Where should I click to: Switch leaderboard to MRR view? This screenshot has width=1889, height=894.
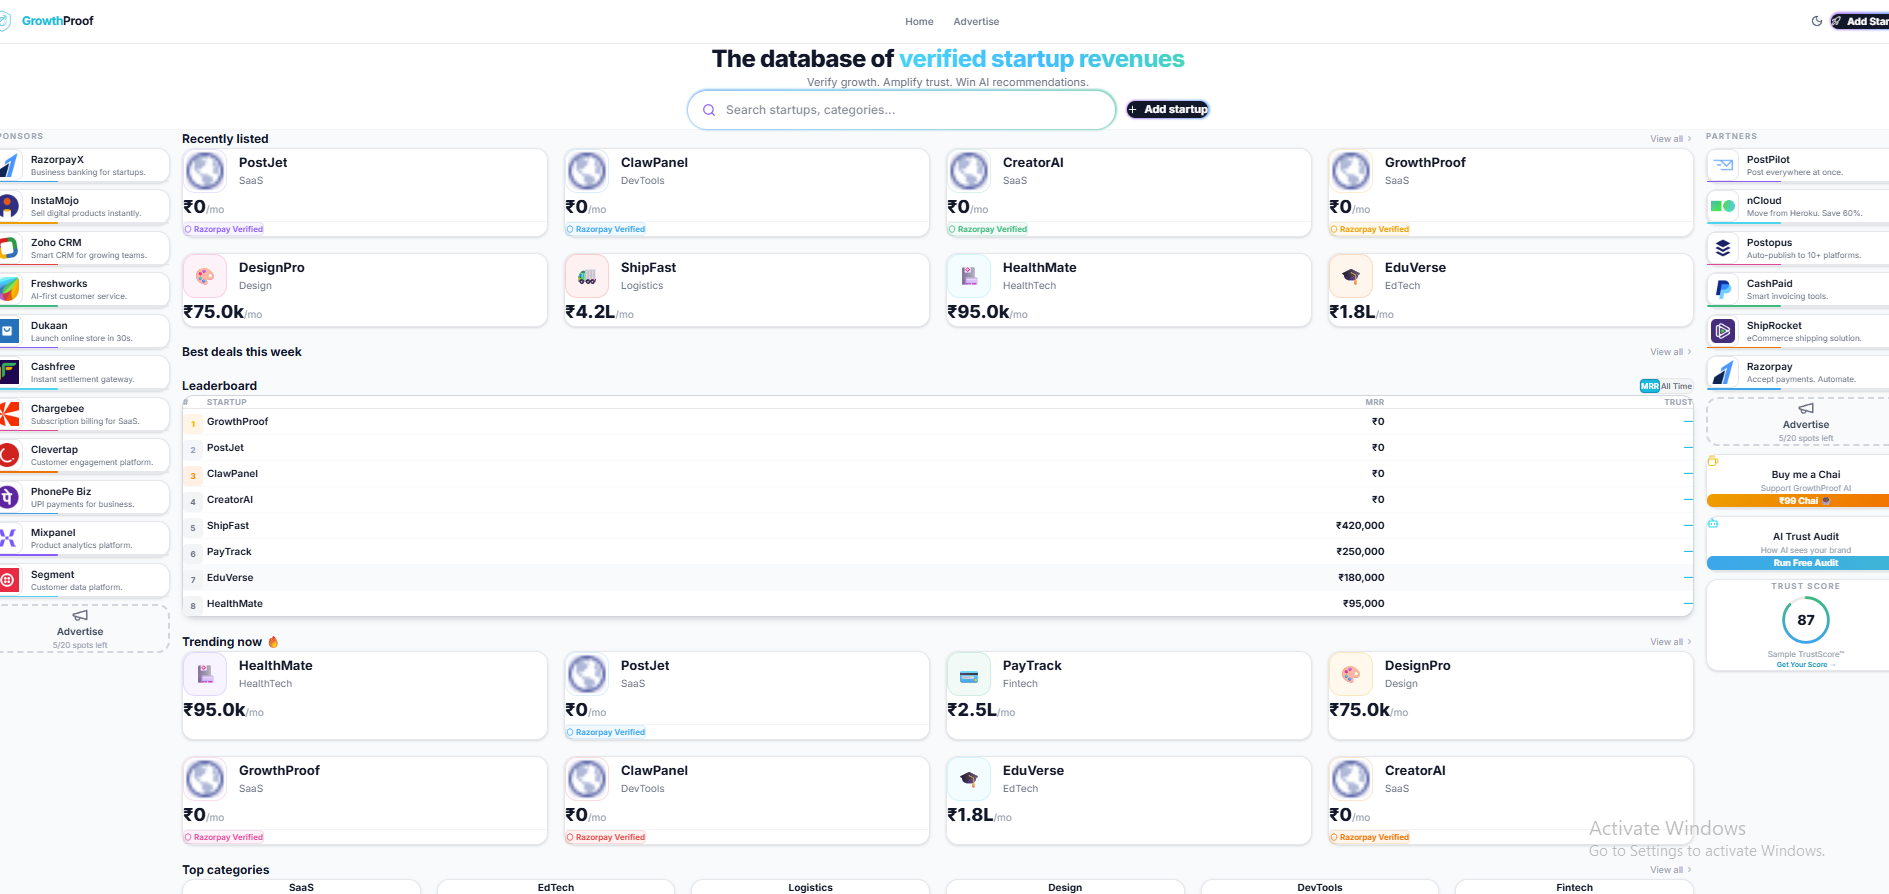pos(1649,386)
